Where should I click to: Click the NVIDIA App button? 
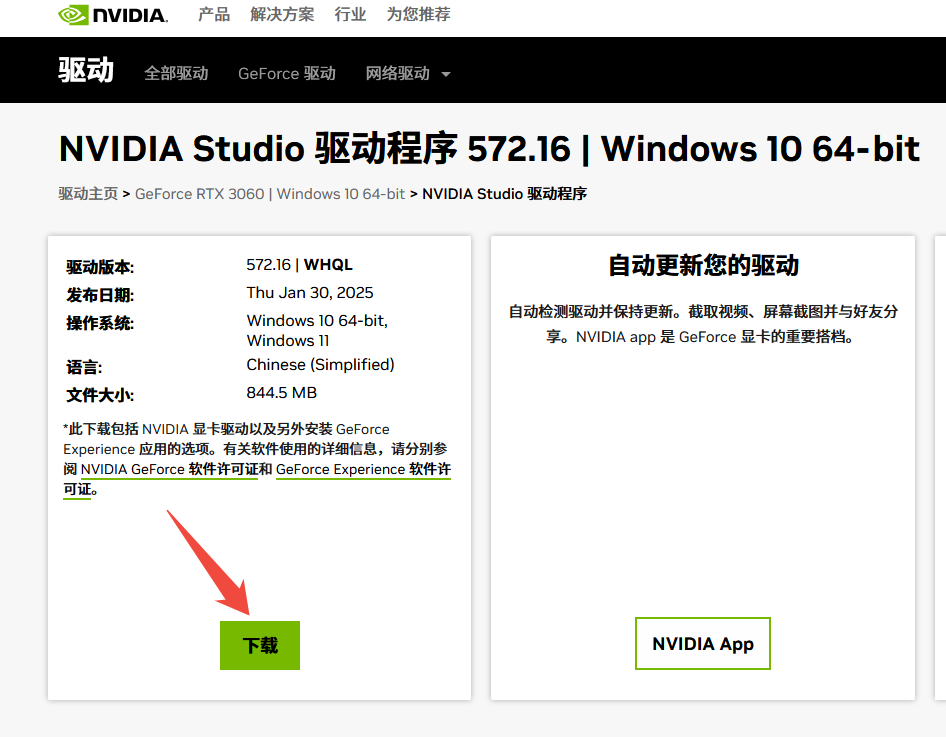pos(703,644)
